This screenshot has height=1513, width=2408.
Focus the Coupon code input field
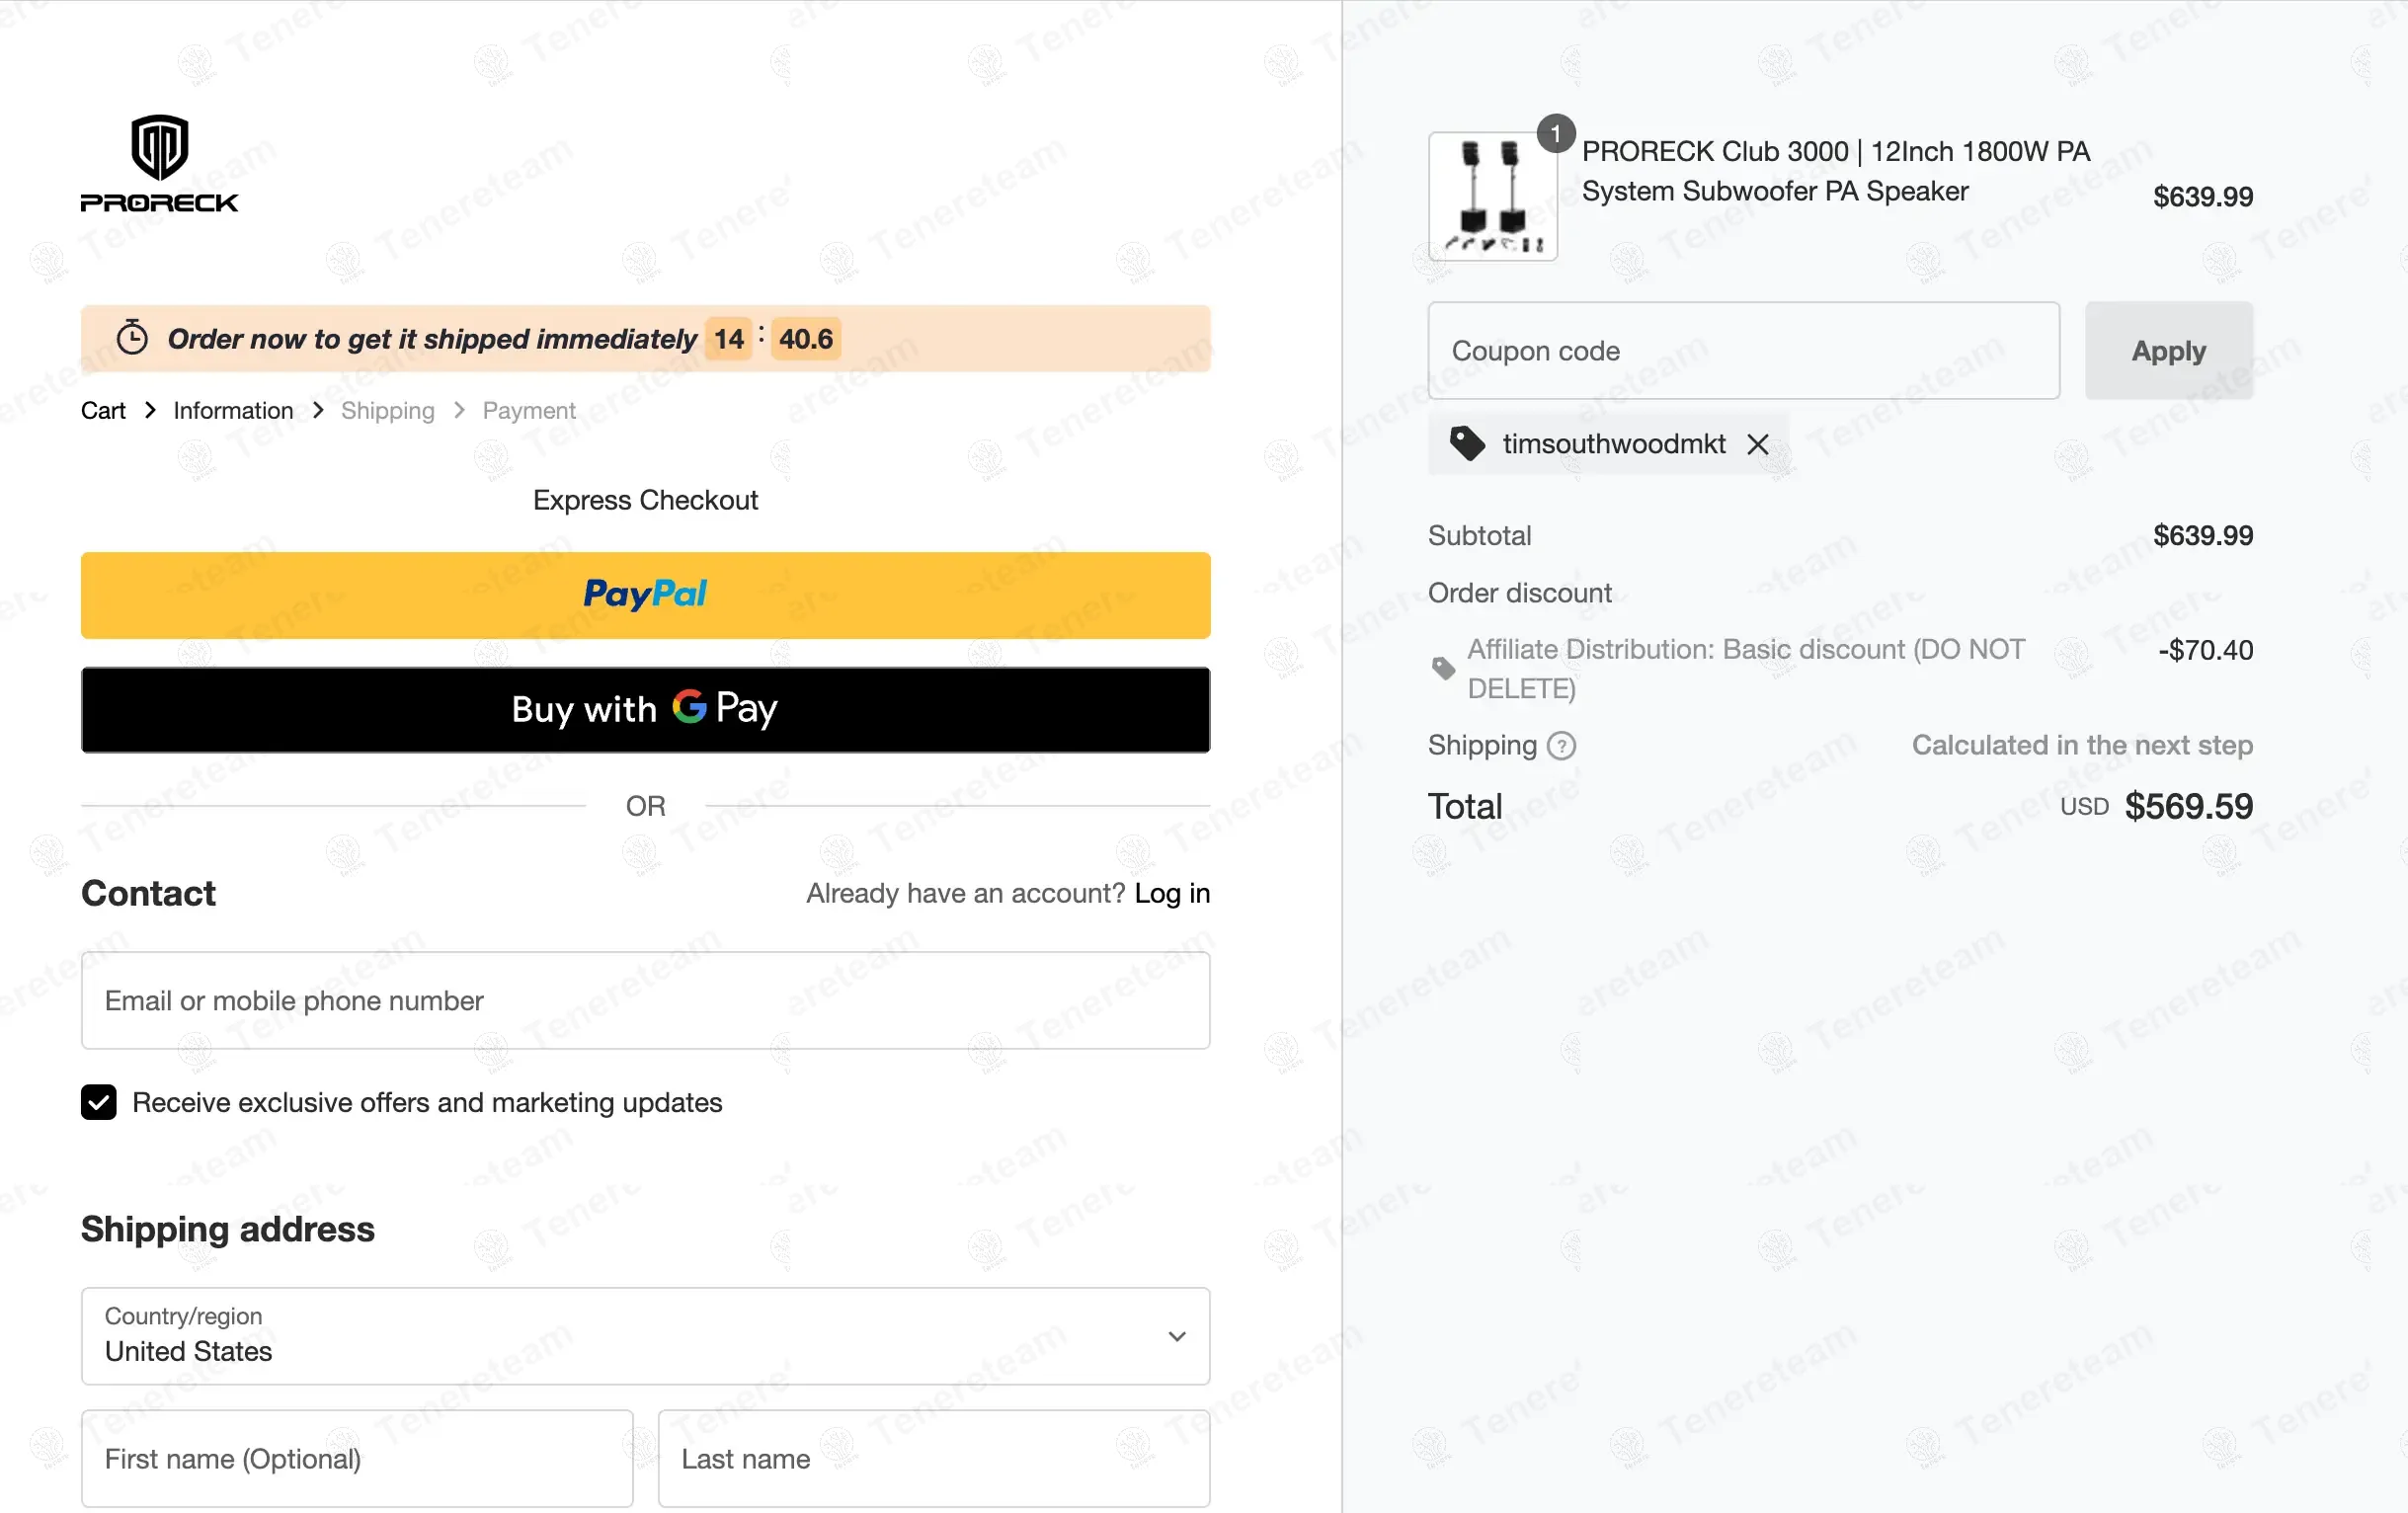[x=1743, y=351]
